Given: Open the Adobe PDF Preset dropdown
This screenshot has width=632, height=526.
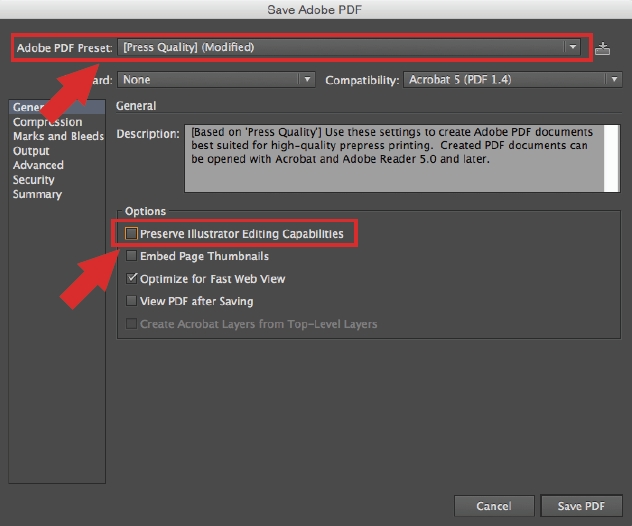Looking at the screenshot, I should point(349,47).
